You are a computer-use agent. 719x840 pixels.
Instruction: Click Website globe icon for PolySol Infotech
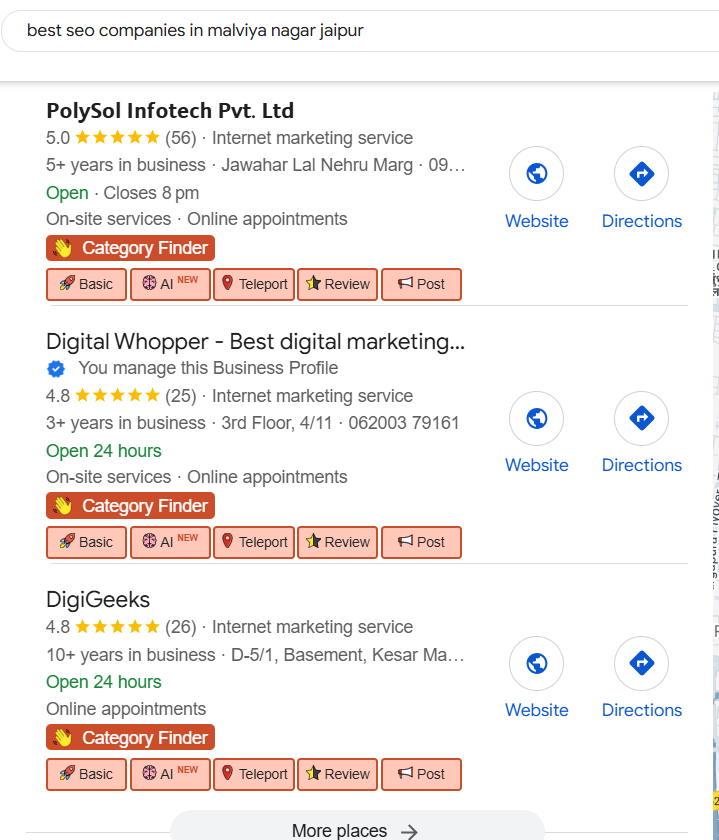point(536,174)
